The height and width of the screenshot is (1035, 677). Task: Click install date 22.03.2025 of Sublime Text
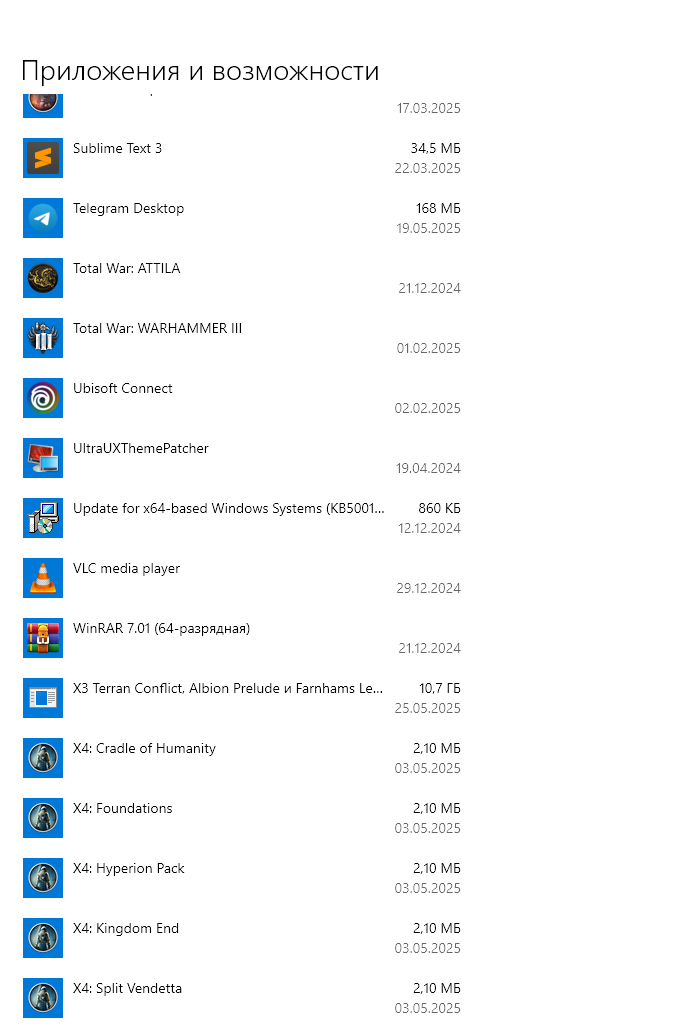428,168
